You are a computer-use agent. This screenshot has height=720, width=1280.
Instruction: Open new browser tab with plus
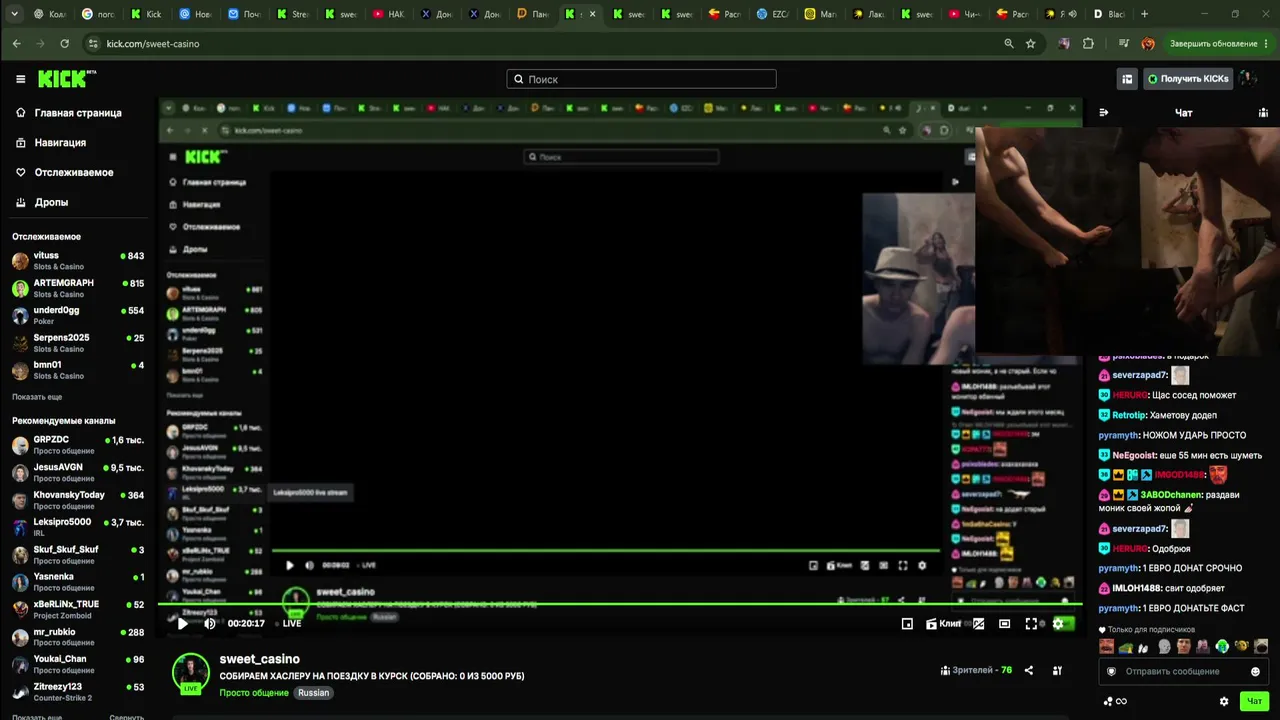tap(1145, 14)
